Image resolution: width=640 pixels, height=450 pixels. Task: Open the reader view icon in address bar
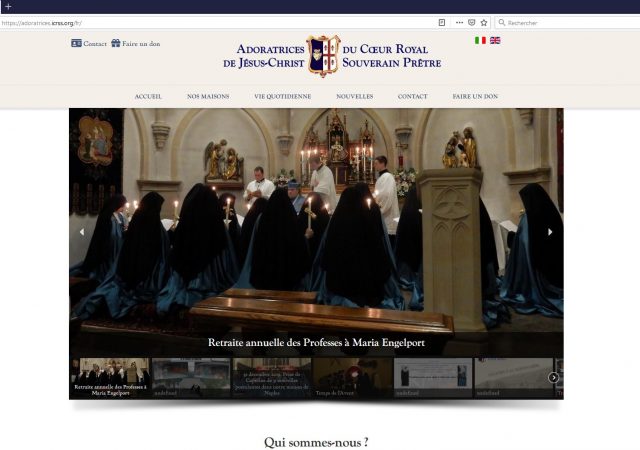pos(442,22)
